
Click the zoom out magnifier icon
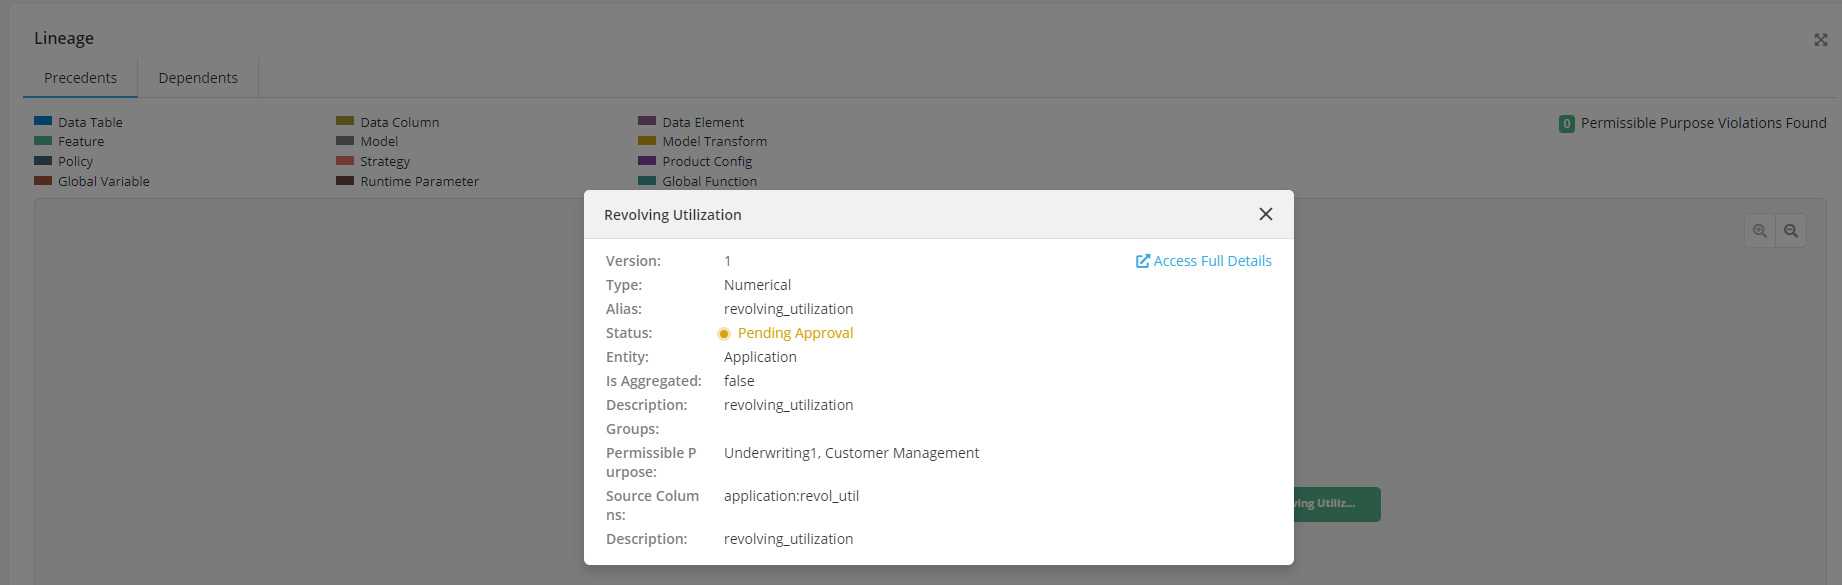(1791, 231)
